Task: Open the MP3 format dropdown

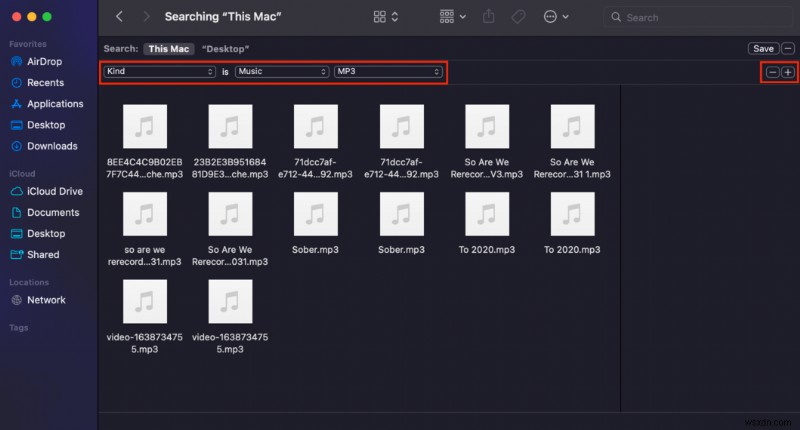Action: (x=388, y=71)
